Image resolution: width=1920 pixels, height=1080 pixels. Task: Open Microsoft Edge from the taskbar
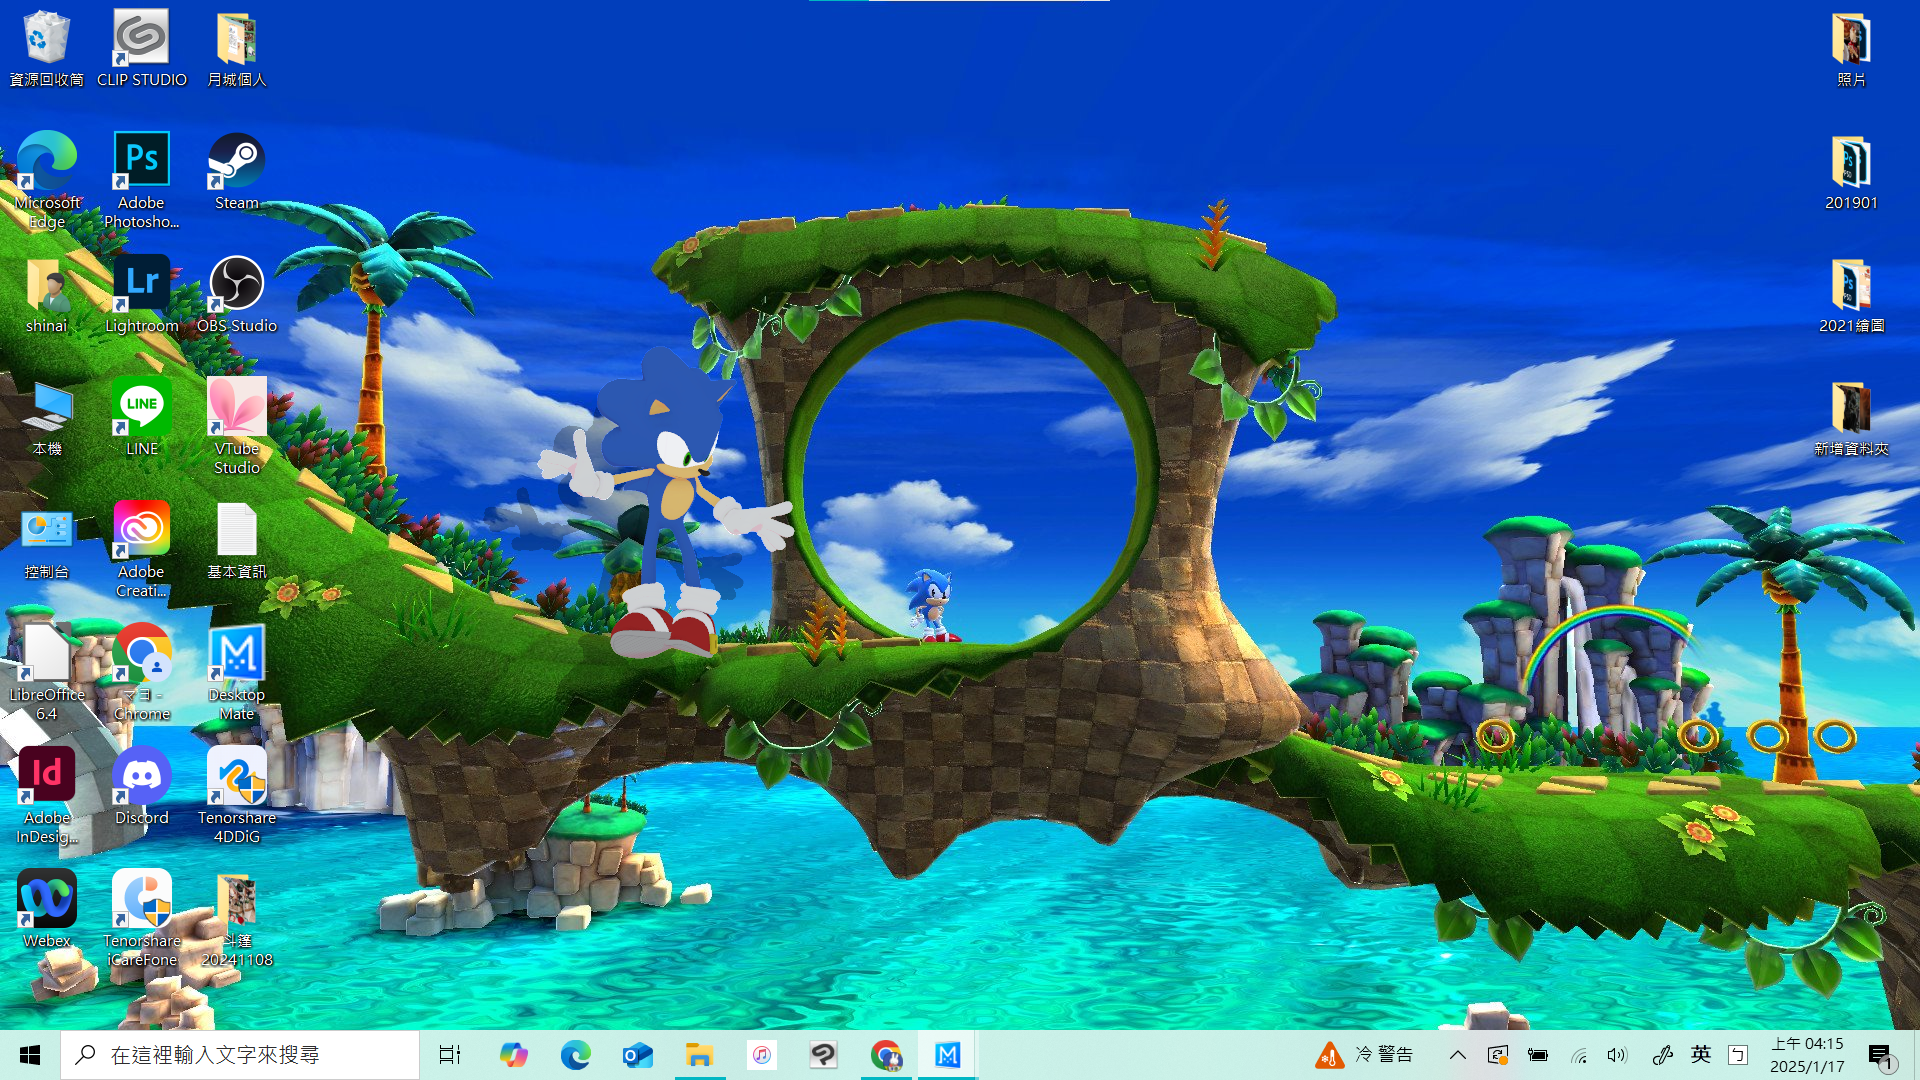pyautogui.click(x=575, y=1055)
